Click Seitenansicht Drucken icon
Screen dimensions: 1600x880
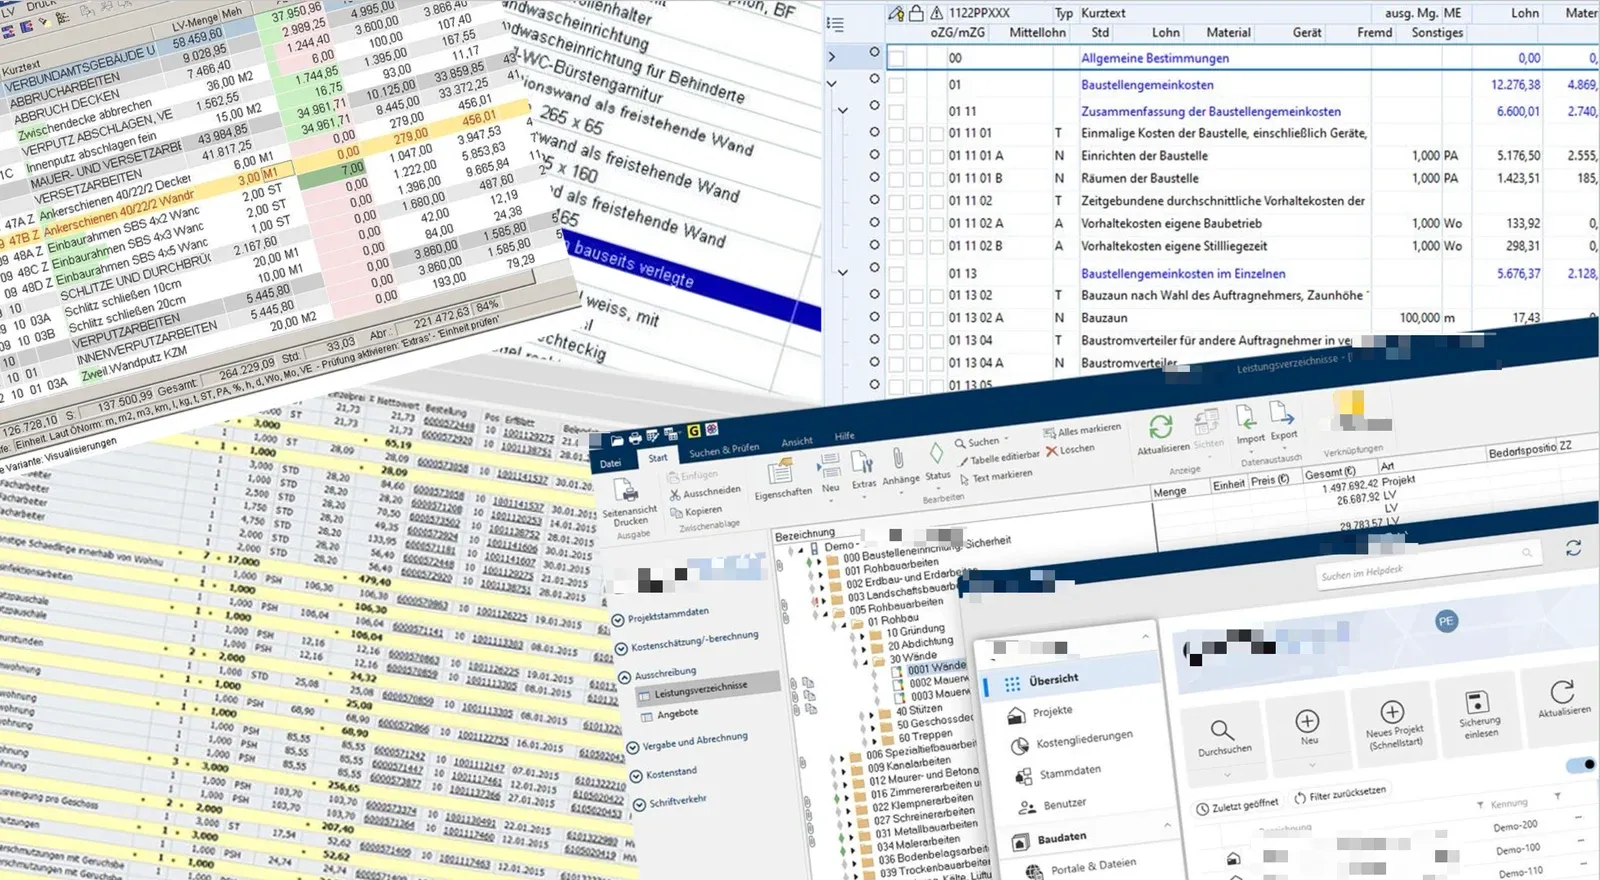[x=626, y=490]
